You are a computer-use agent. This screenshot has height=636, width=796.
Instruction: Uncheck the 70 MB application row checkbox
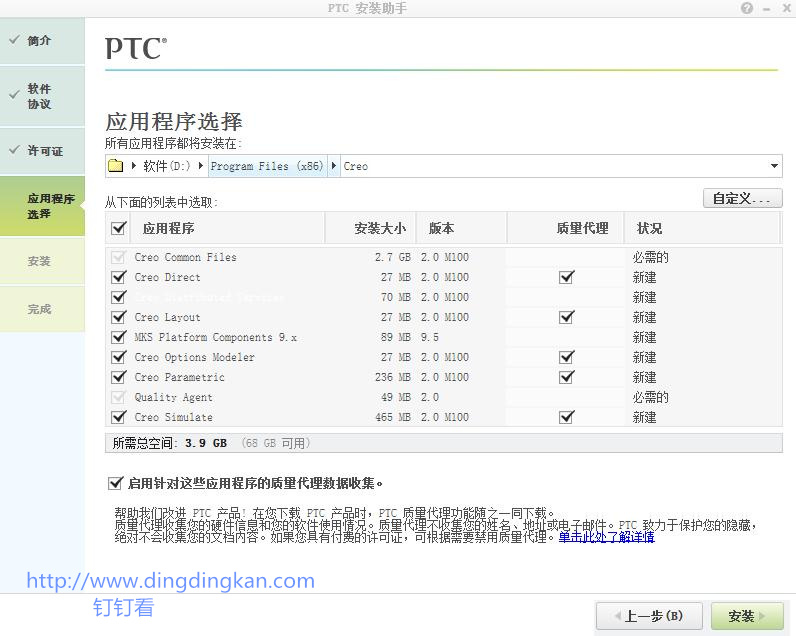[118, 297]
